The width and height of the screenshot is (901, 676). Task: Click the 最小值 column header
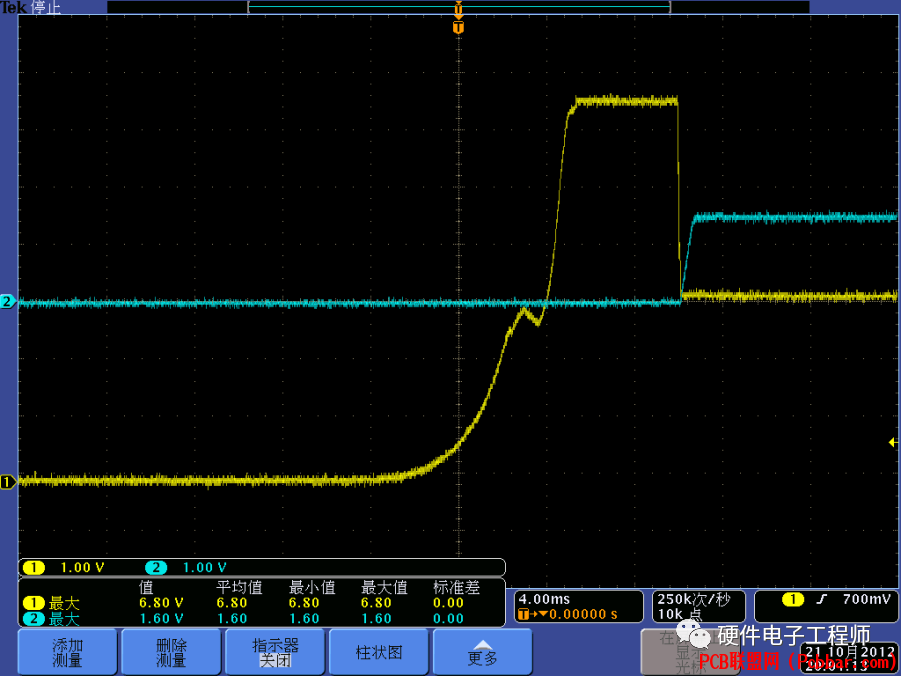coord(311,587)
